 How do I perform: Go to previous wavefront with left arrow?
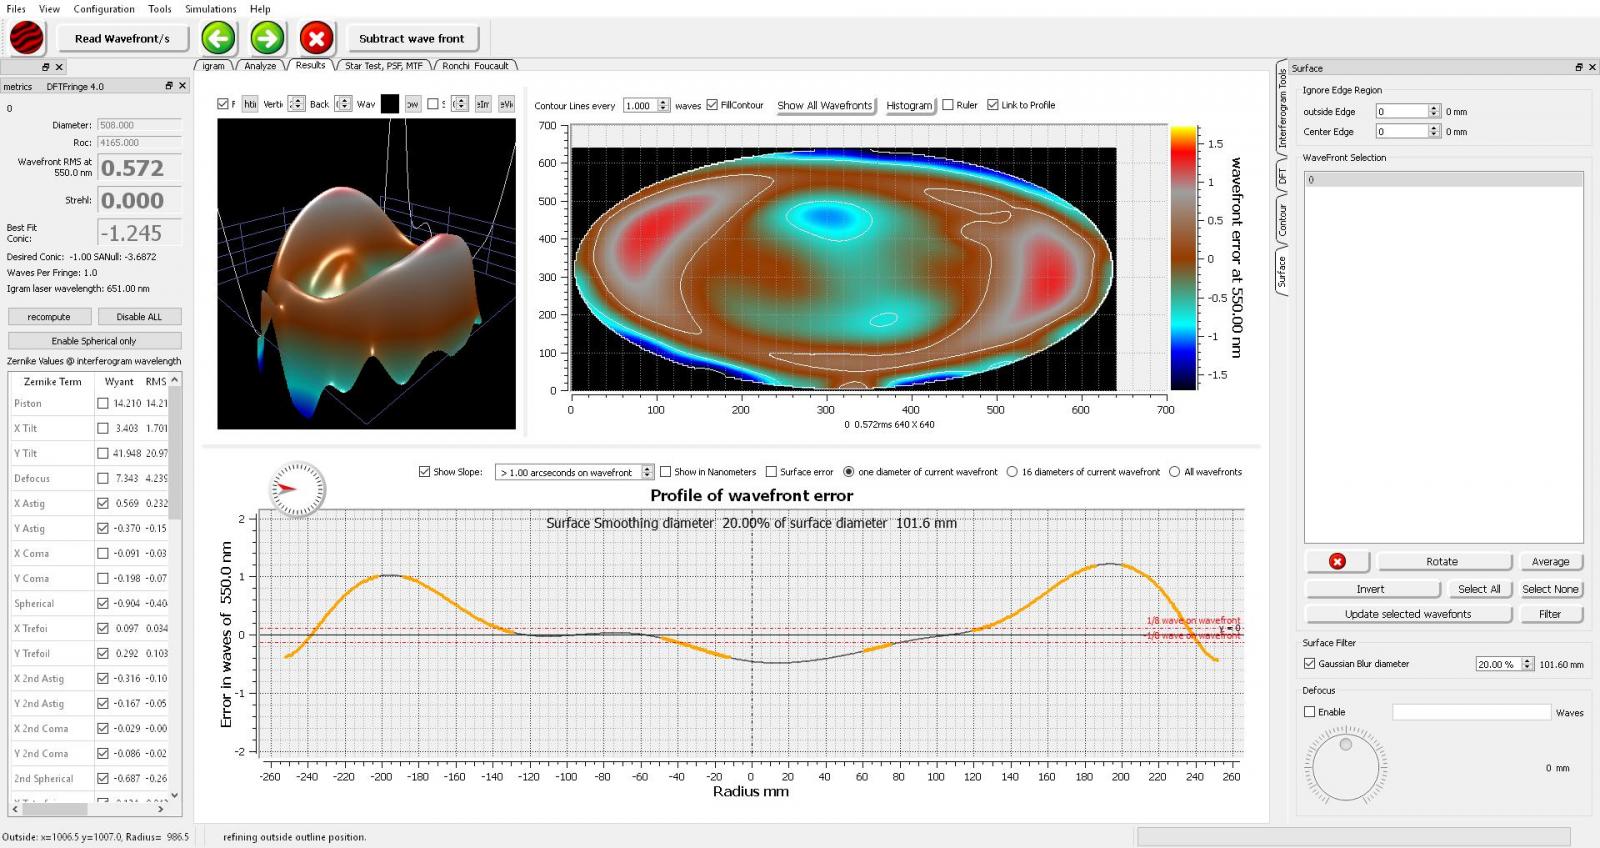coord(218,39)
